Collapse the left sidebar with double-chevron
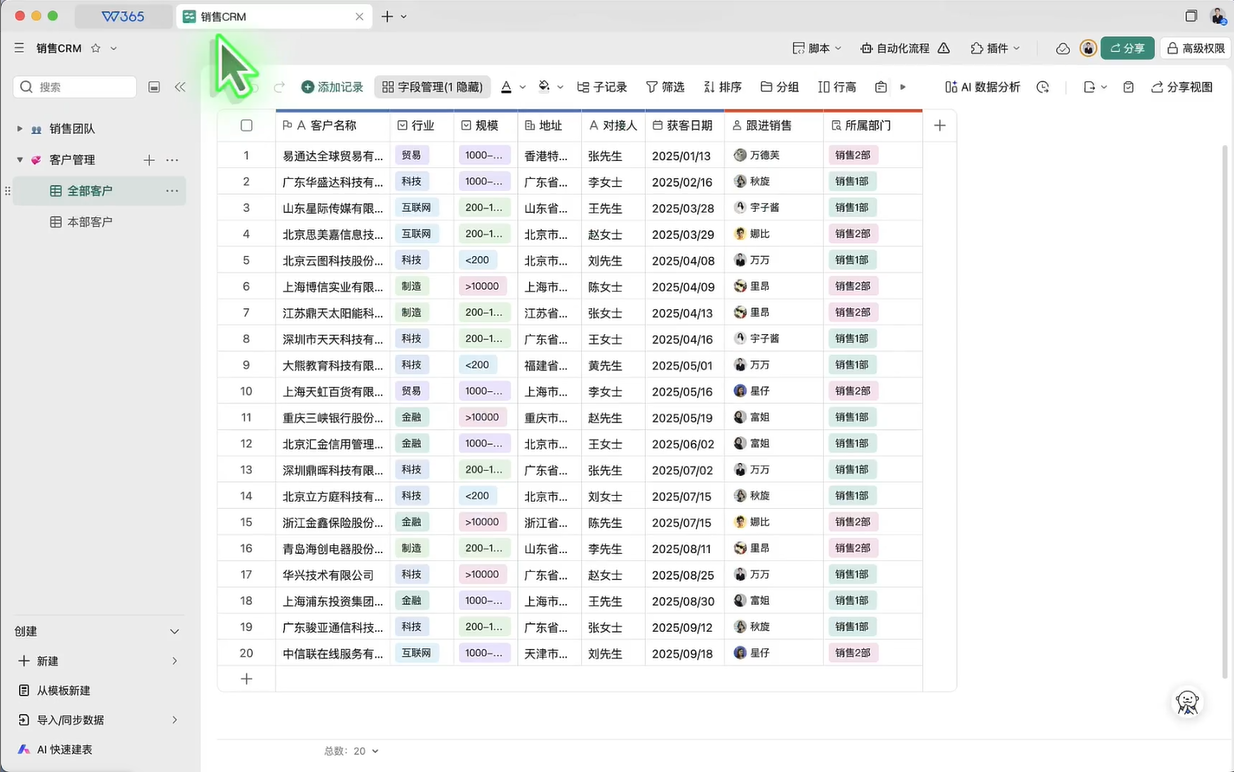Viewport: 1234px width, 772px height. [x=180, y=87]
